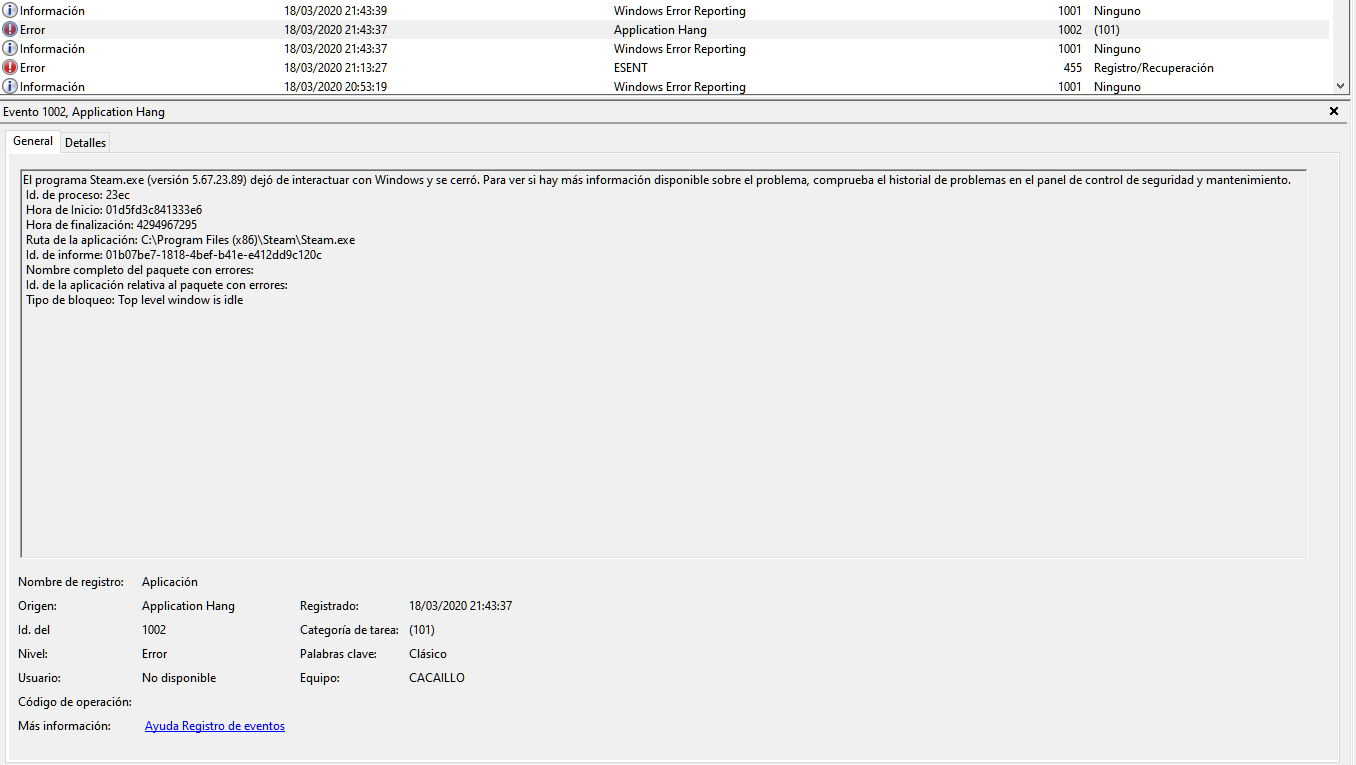This screenshot has width=1356, height=765.
Task: Click the Hora de Inicio line
Action: (114, 210)
